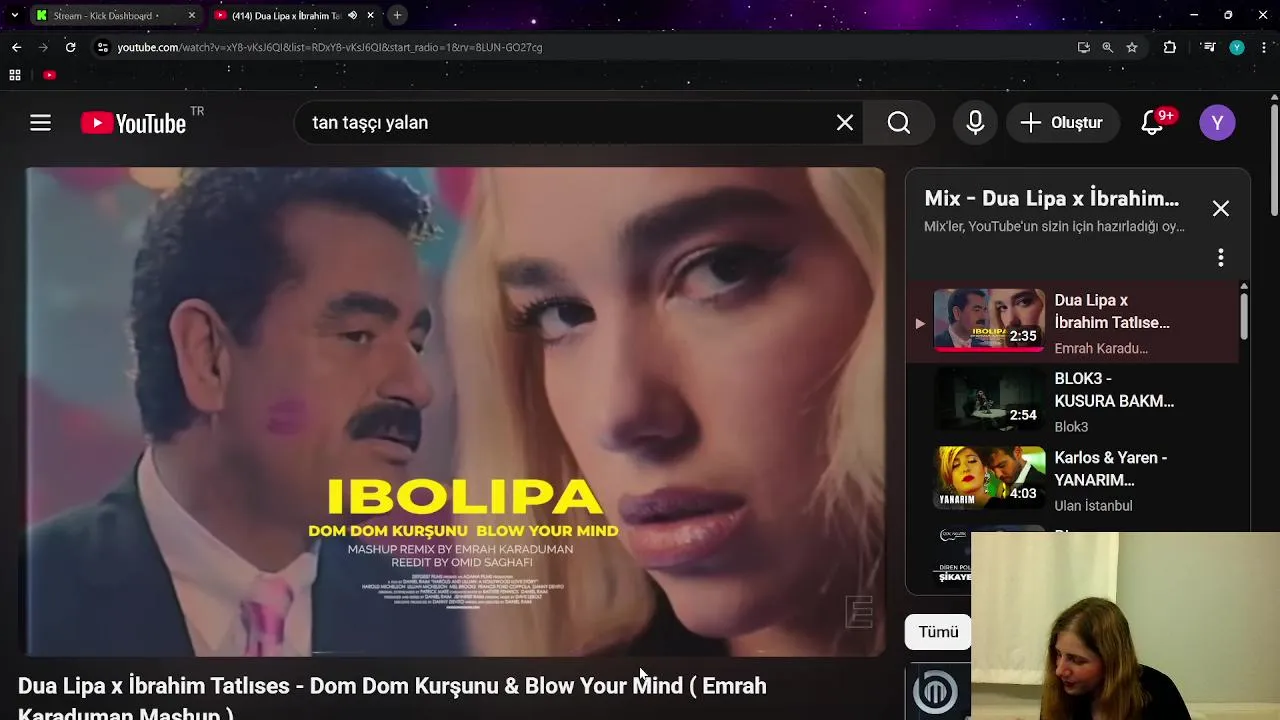
Task: Select the Dua Lipa YouTube browser tab
Action: [x=285, y=16]
